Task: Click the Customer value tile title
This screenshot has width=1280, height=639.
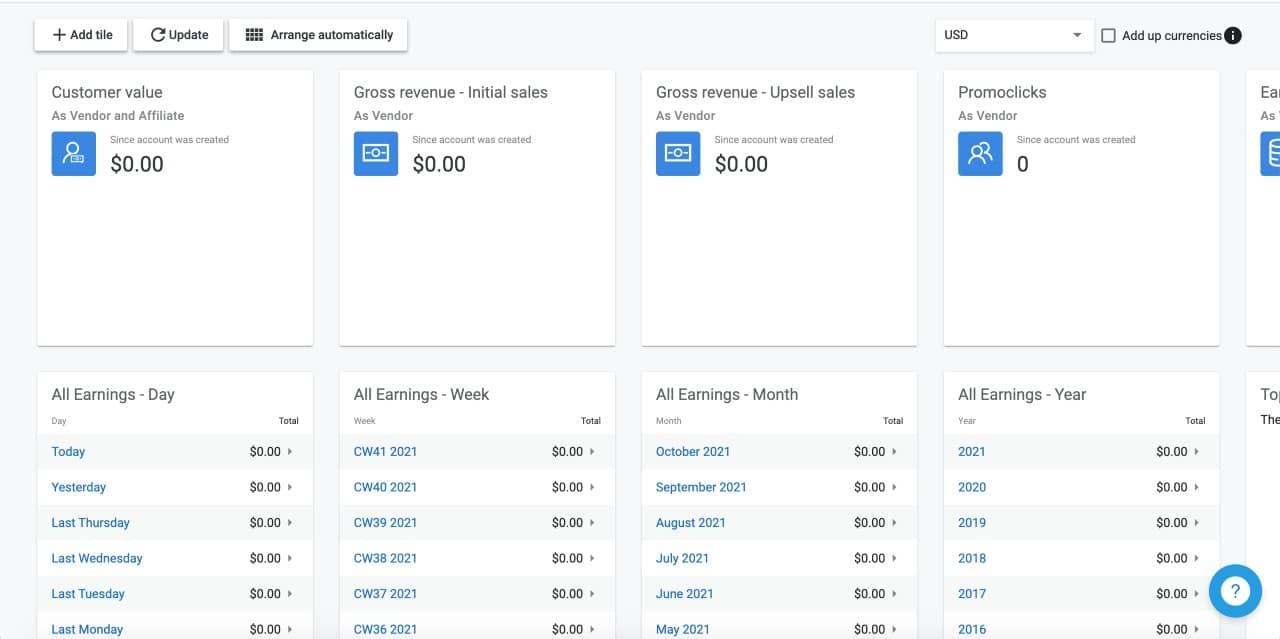Action: pyautogui.click(x=107, y=92)
